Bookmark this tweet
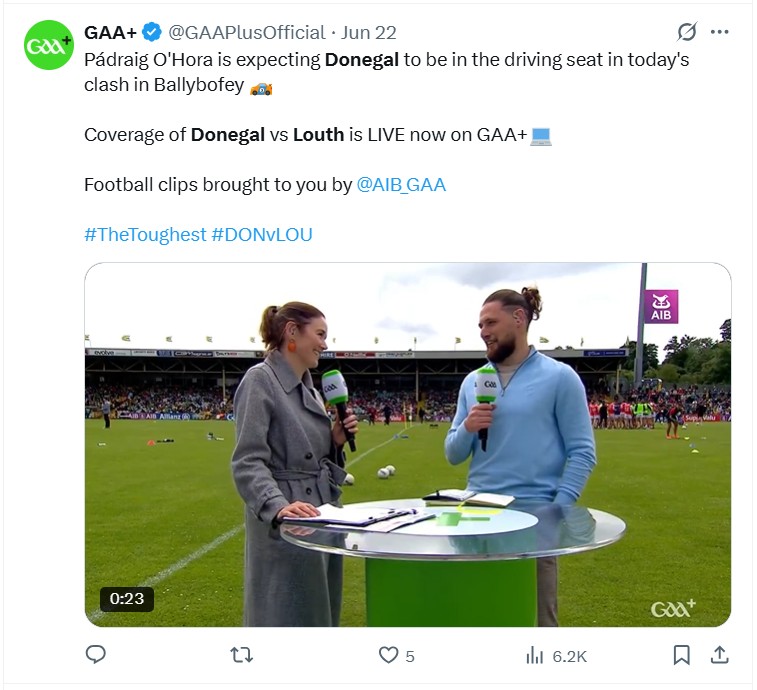This screenshot has width=757, height=690. (681, 655)
